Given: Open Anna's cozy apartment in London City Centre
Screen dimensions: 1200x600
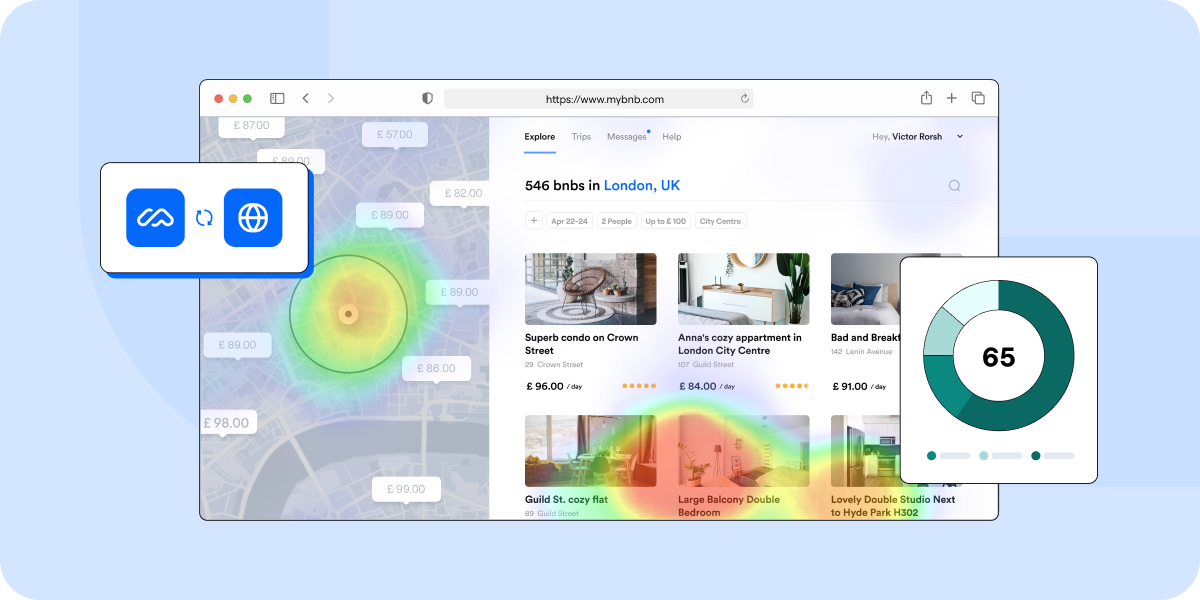Looking at the screenshot, I should pyautogui.click(x=740, y=344).
